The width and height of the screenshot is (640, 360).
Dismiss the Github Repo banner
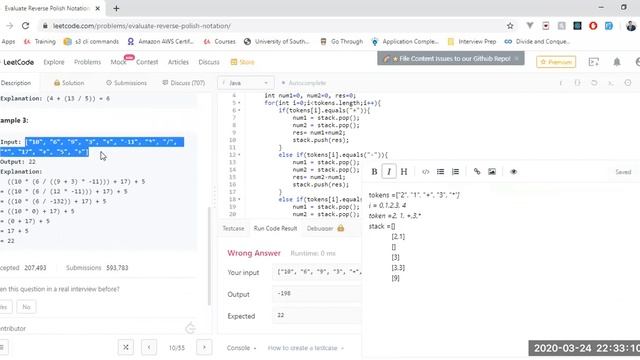(517, 59)
